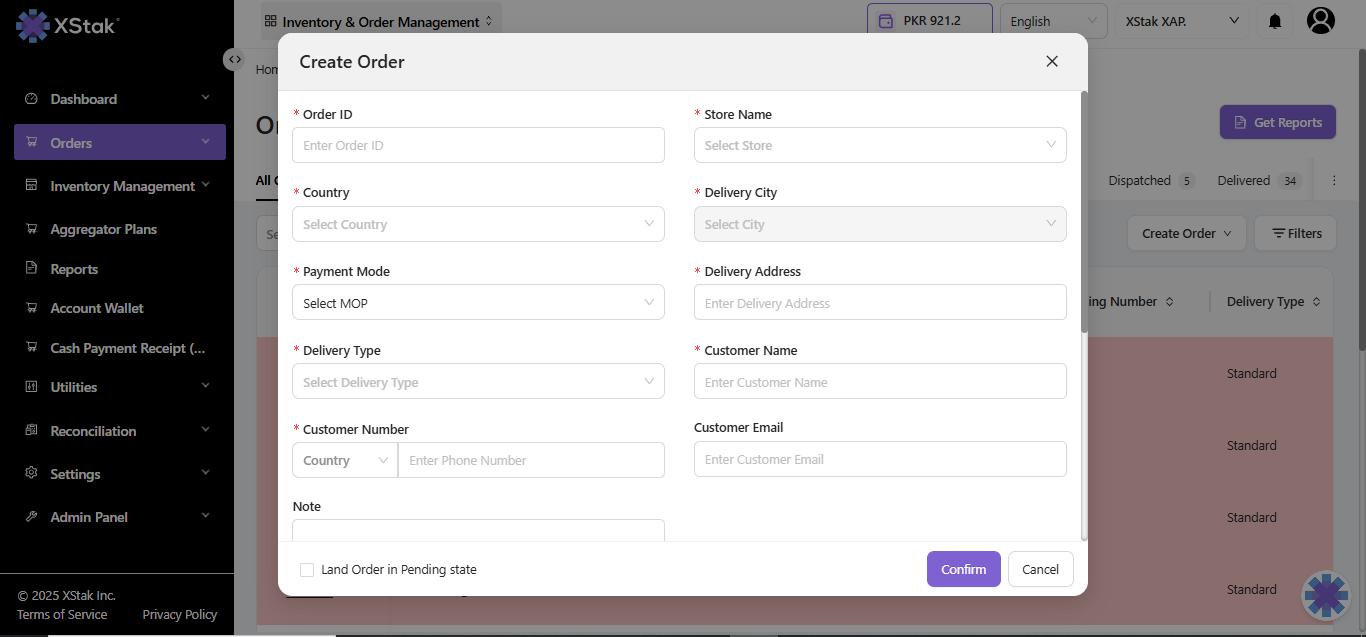The width and height of the screenshot is (1366, 637).
Task: Click the XStak logo in sidebar
Action: [67, 26]
